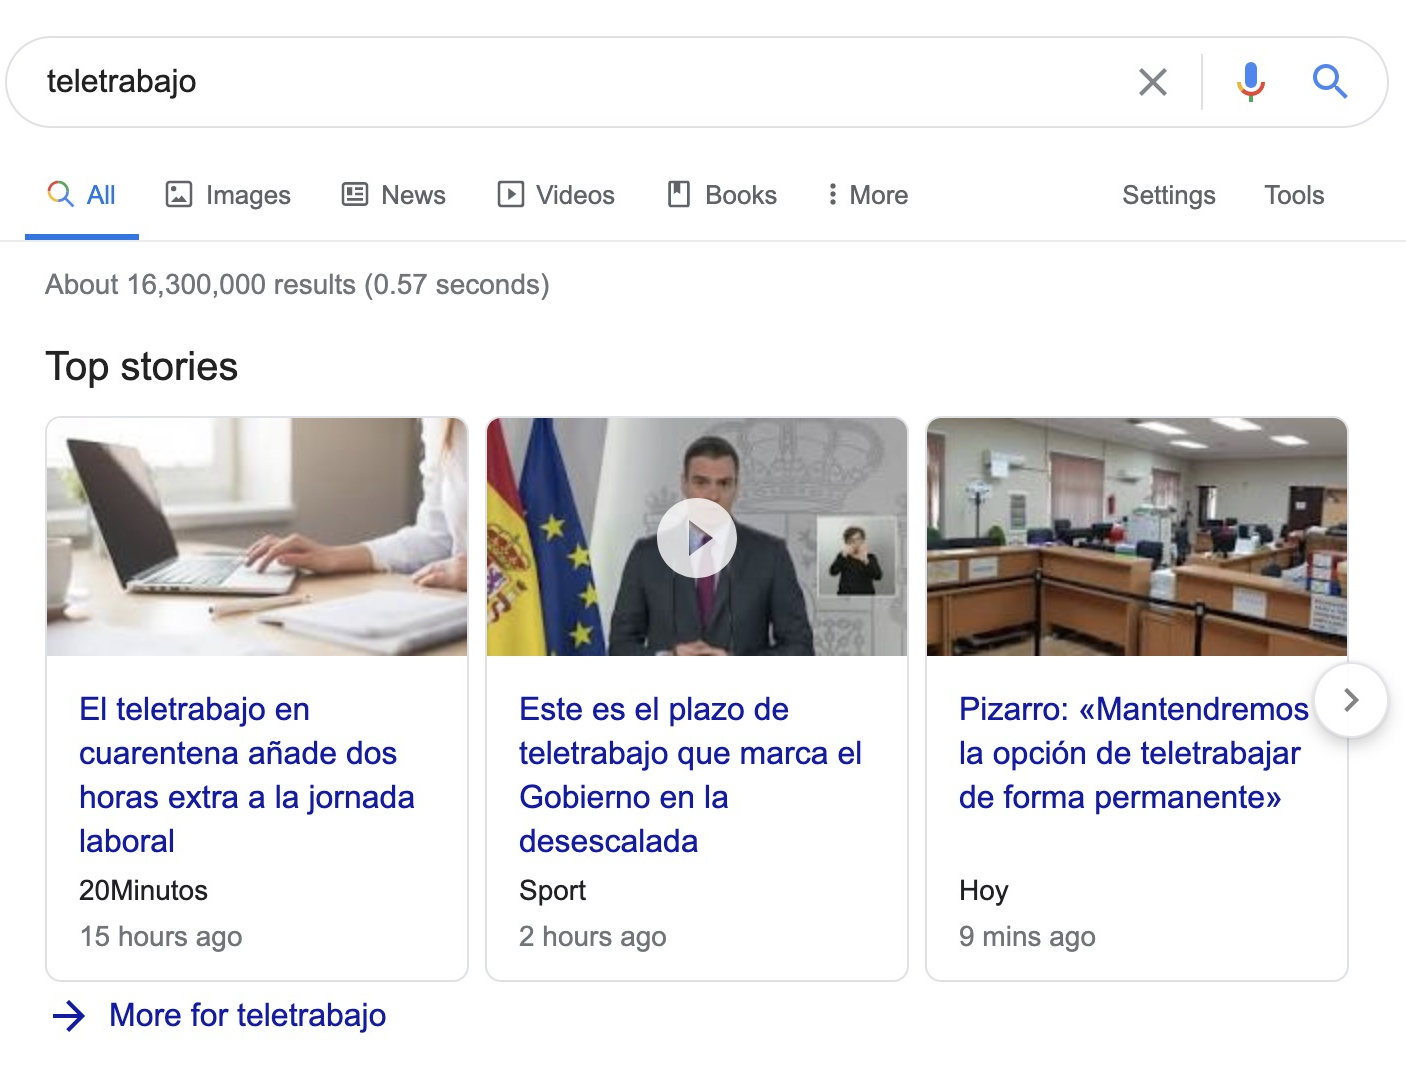
Task: Play the video on the Sport story
Action: pyautogui.click(x=697, y=538)
